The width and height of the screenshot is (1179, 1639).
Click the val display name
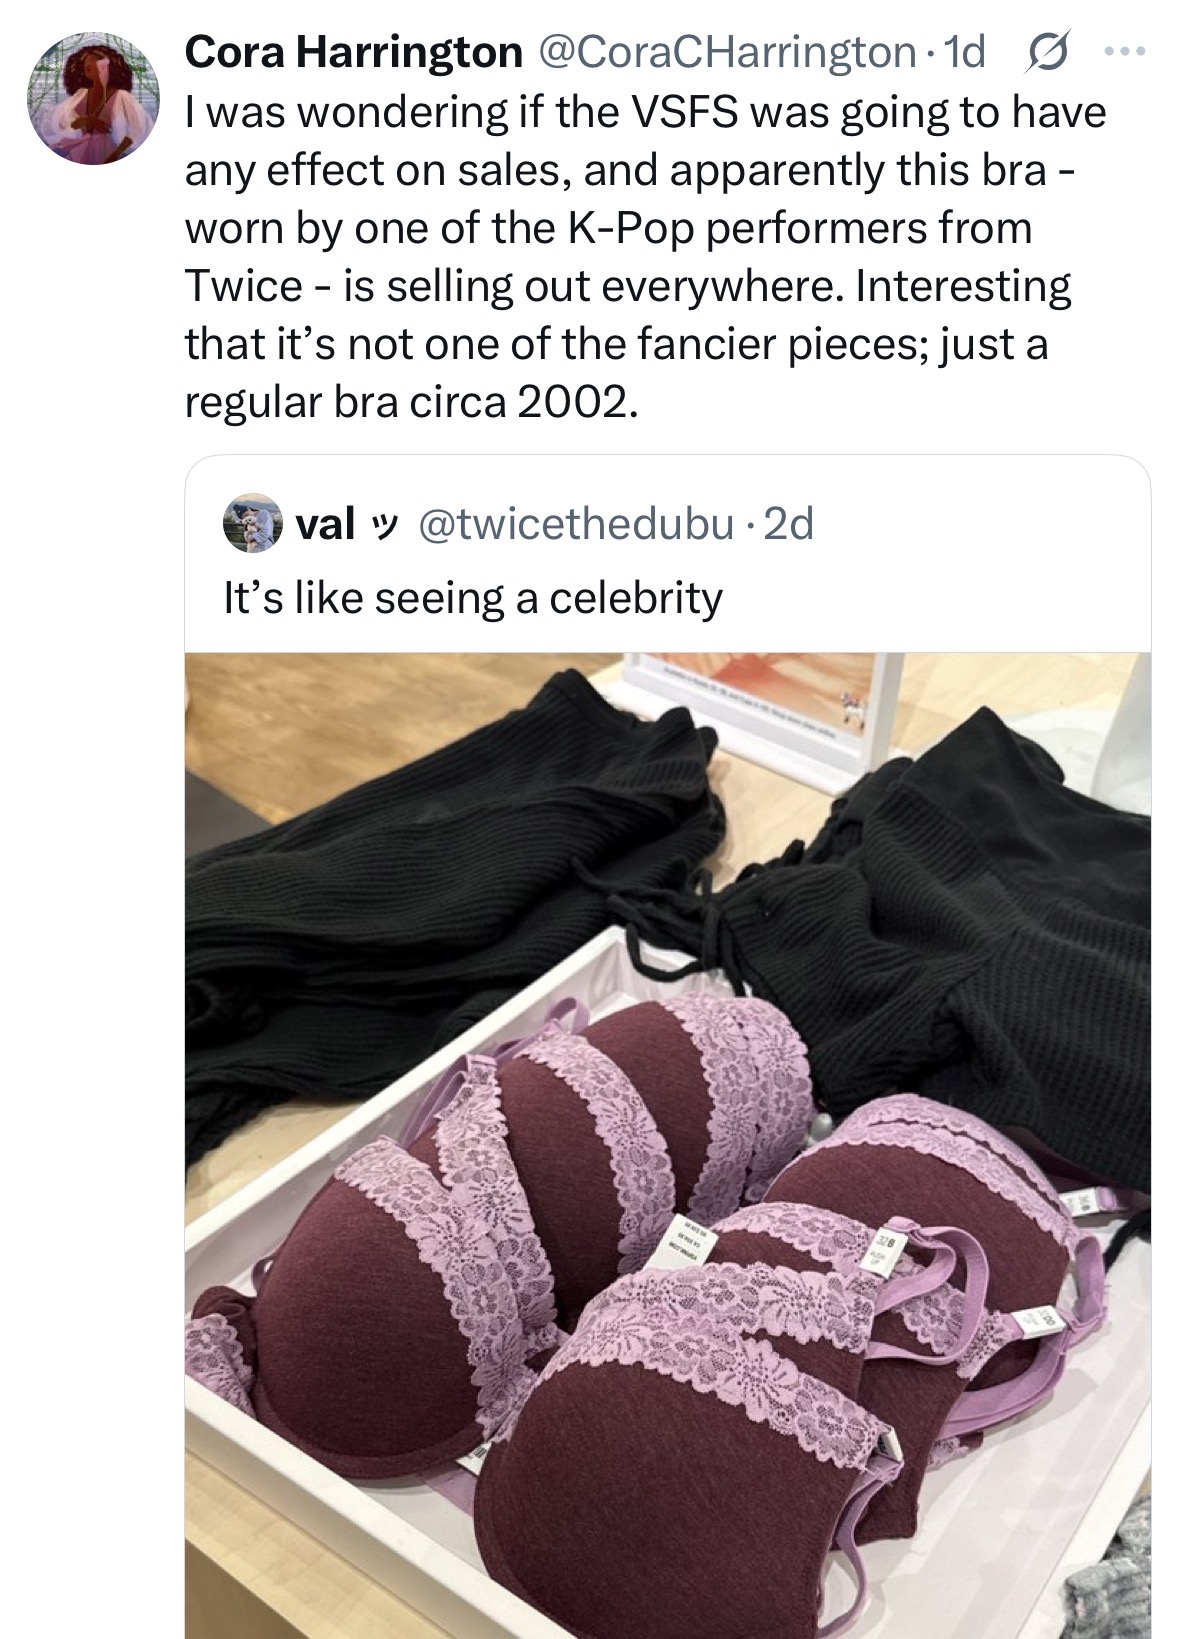(325, 523)
